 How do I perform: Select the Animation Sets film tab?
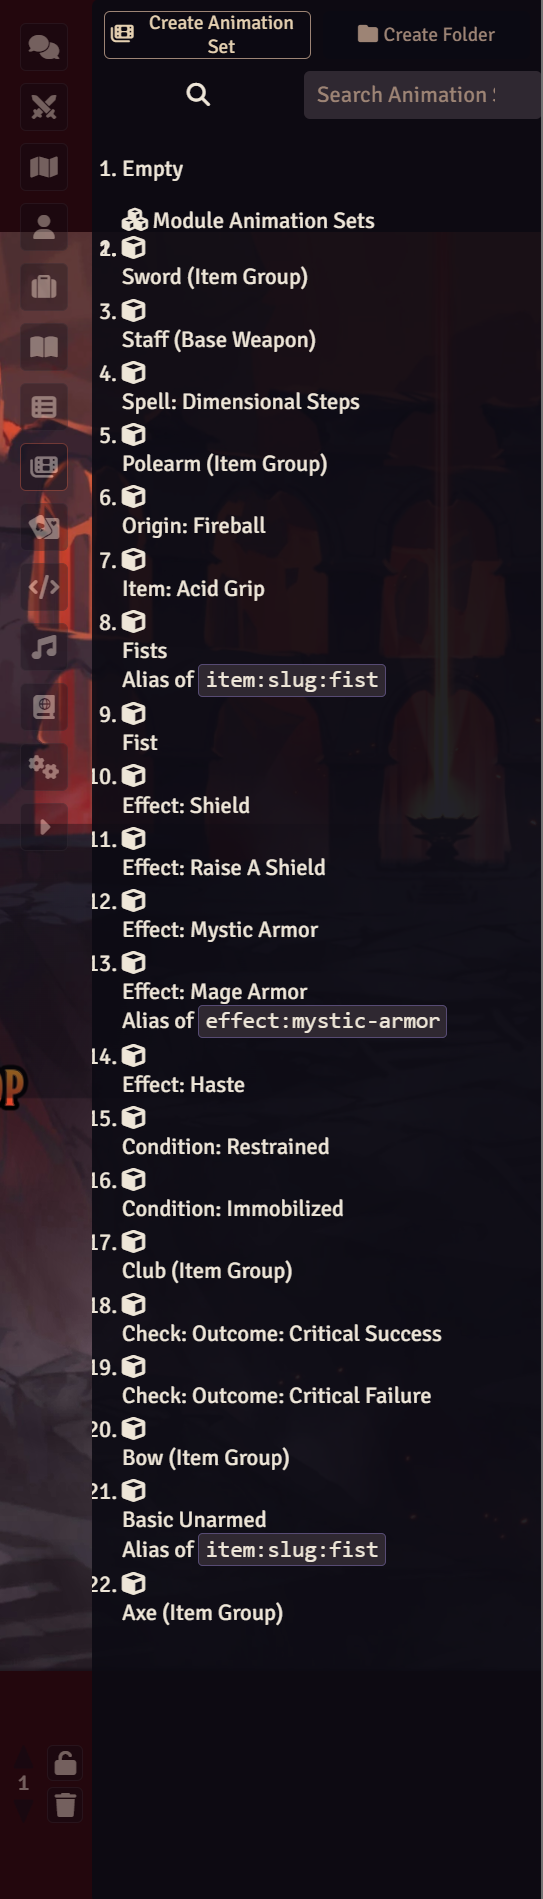[44, 467]
